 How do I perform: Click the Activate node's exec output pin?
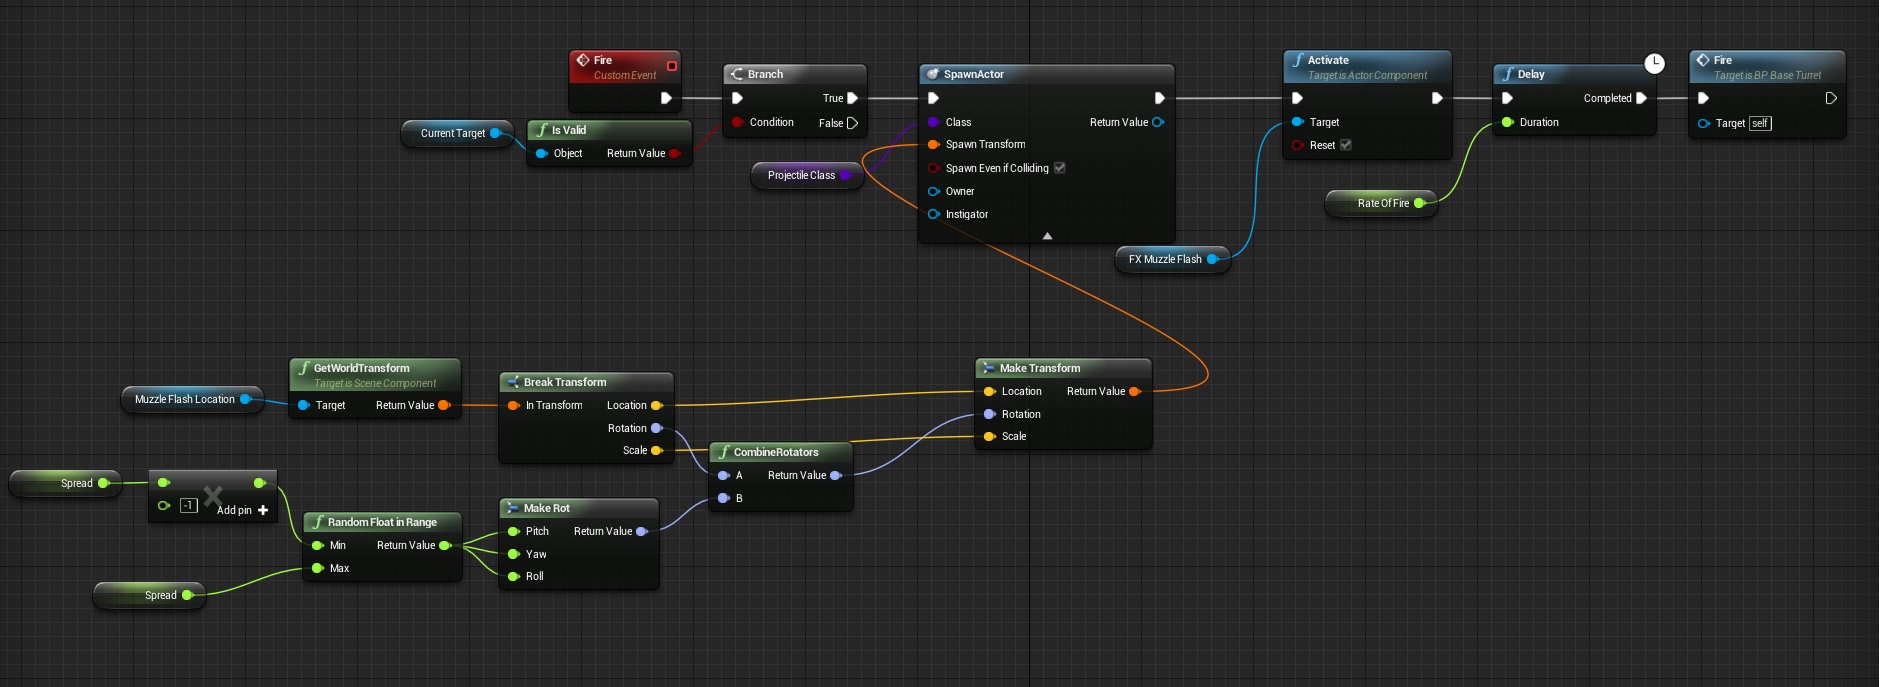pos(1437,98)
